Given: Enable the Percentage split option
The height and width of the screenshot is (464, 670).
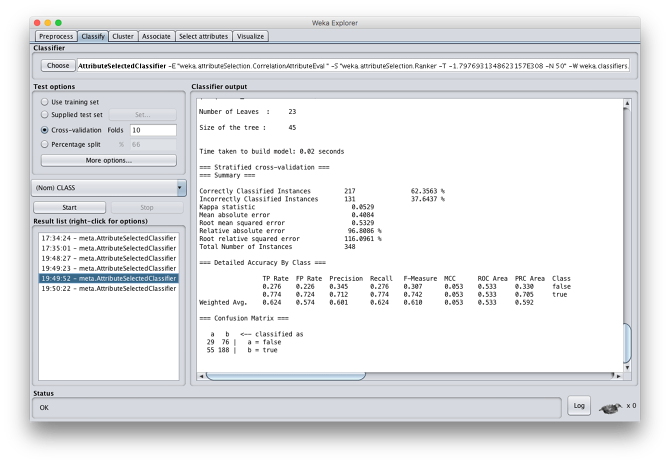Looking at the screenshot, I should 44,144.
